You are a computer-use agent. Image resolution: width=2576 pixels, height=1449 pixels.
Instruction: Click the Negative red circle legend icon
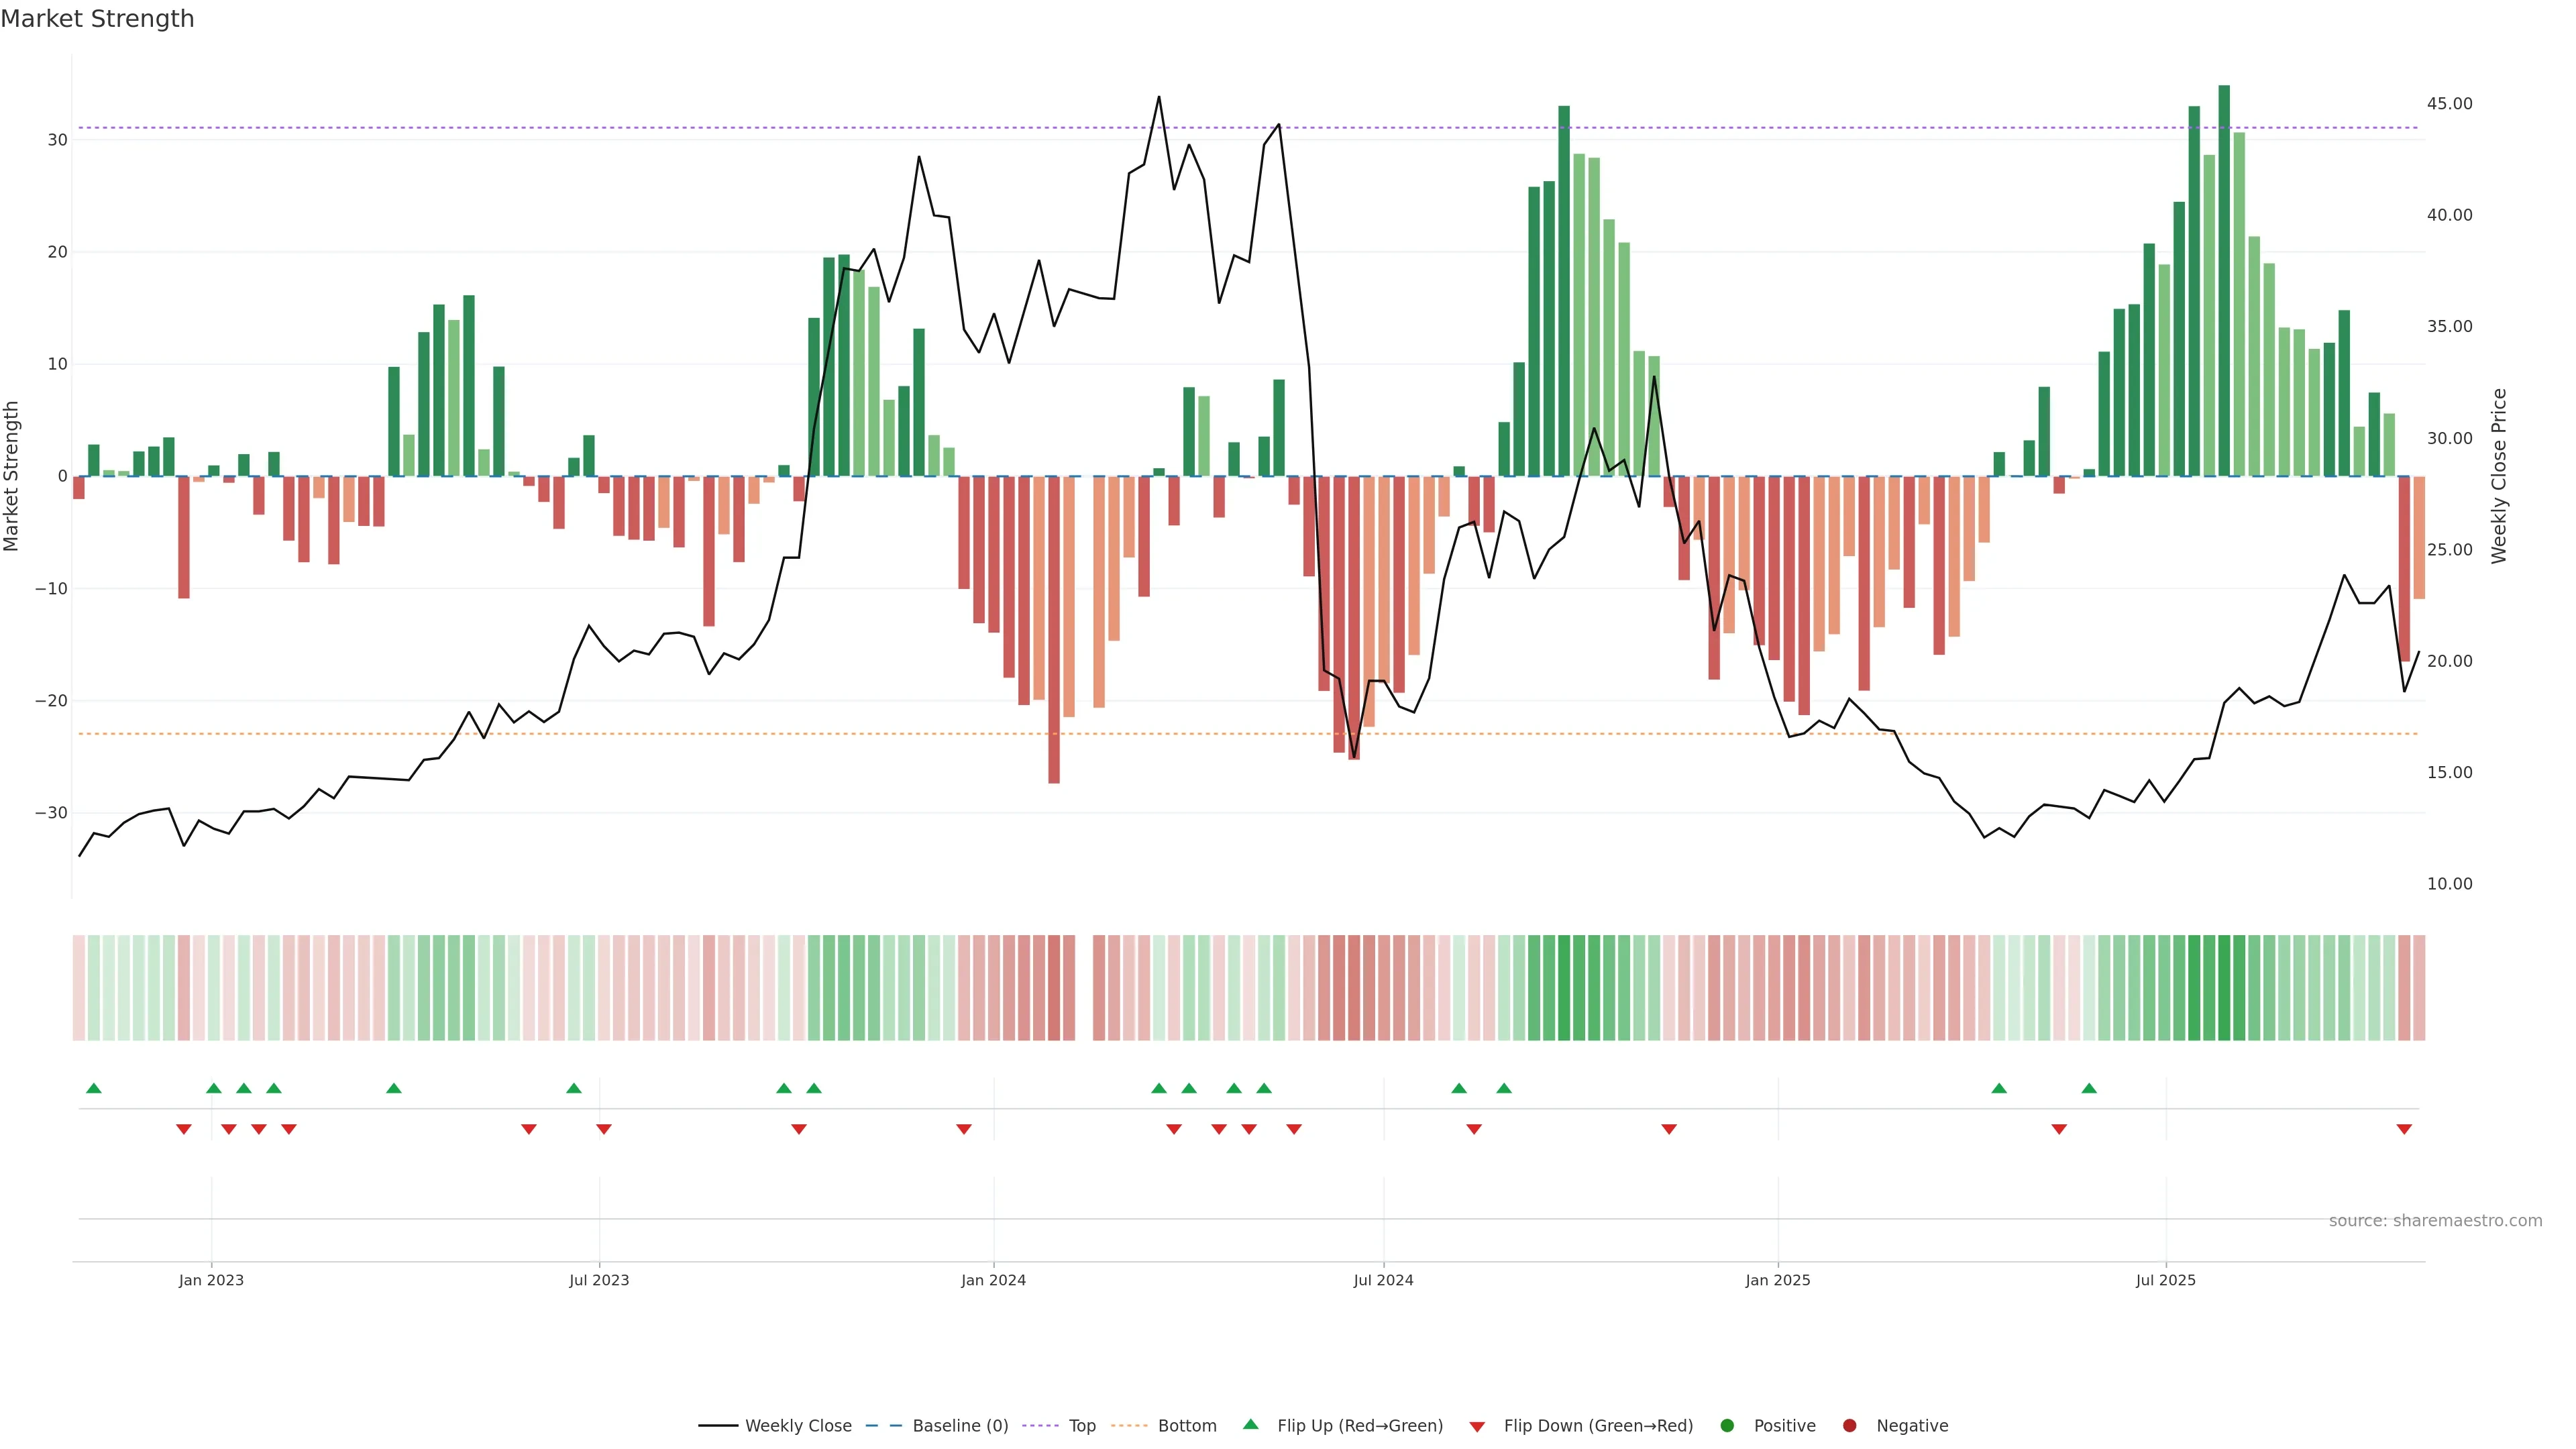[x=1849, y=1426]
